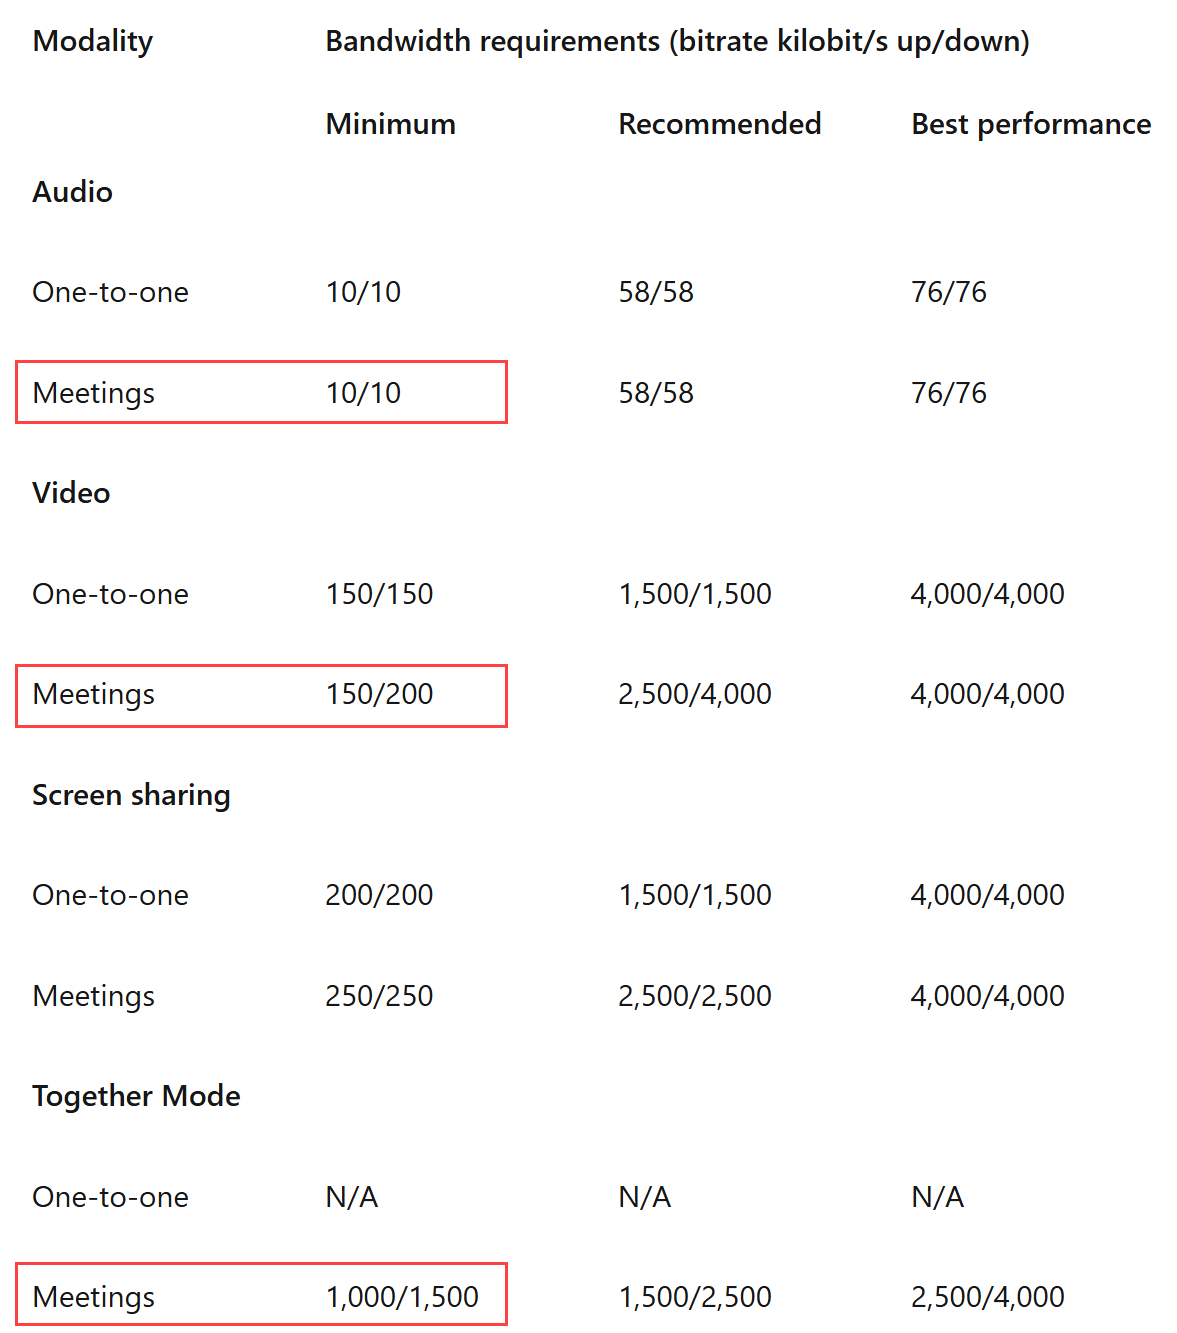Click the Screen sharing One-to-one 200/200 value
This screenshot has height=1333, width=1177.
[379, 895]
